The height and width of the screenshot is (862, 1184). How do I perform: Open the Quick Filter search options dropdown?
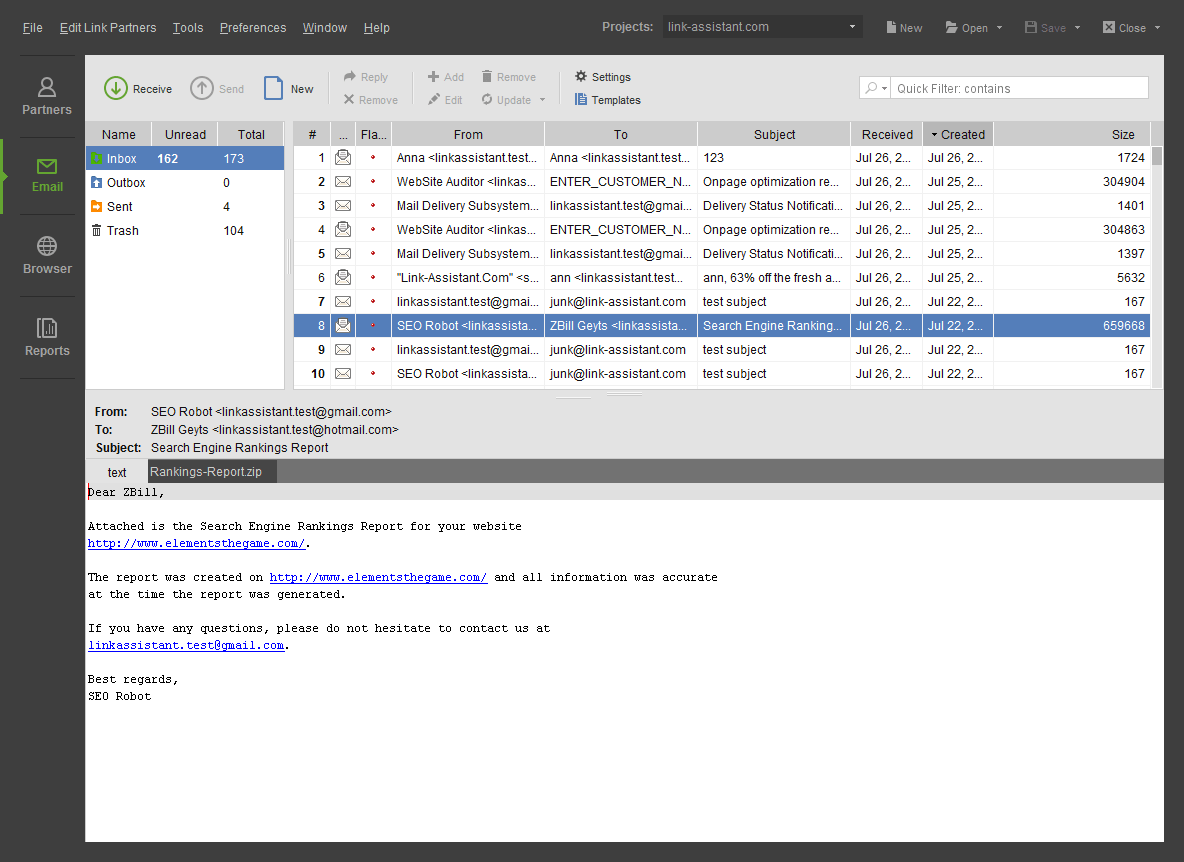click(x=875, y=88)
